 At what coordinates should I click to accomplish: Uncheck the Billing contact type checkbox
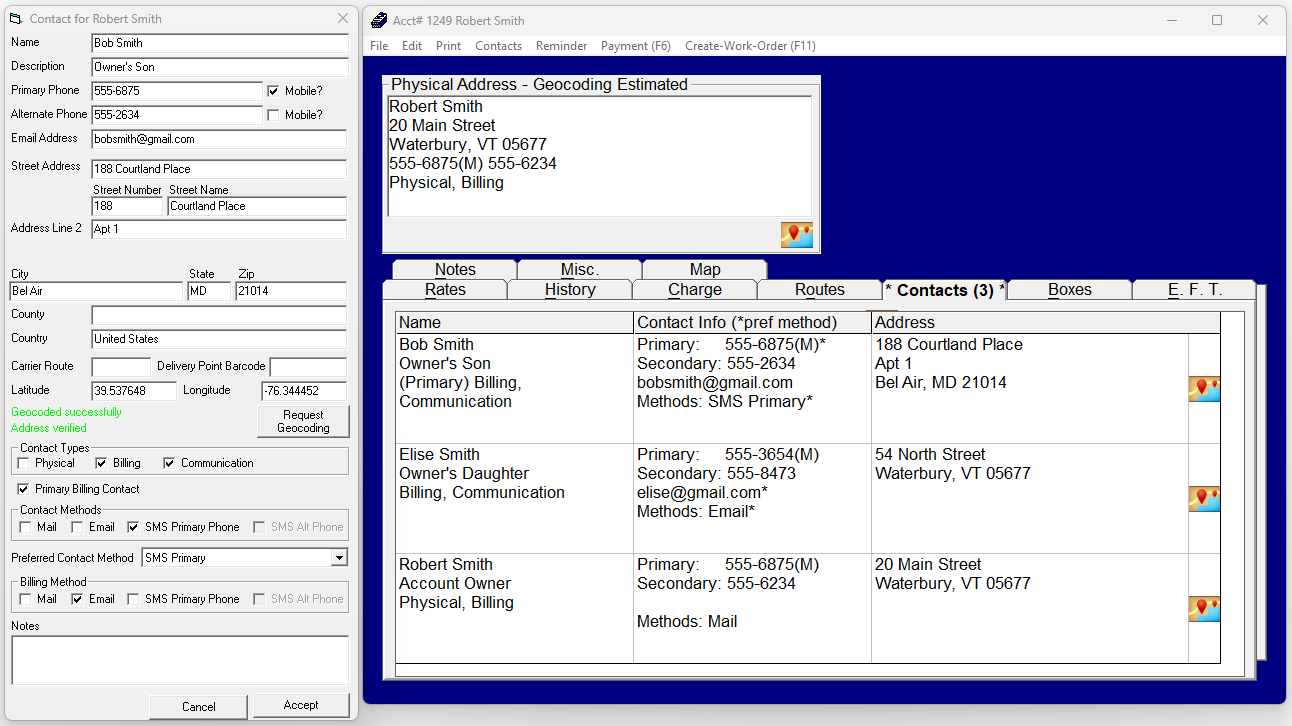(101, 463)
